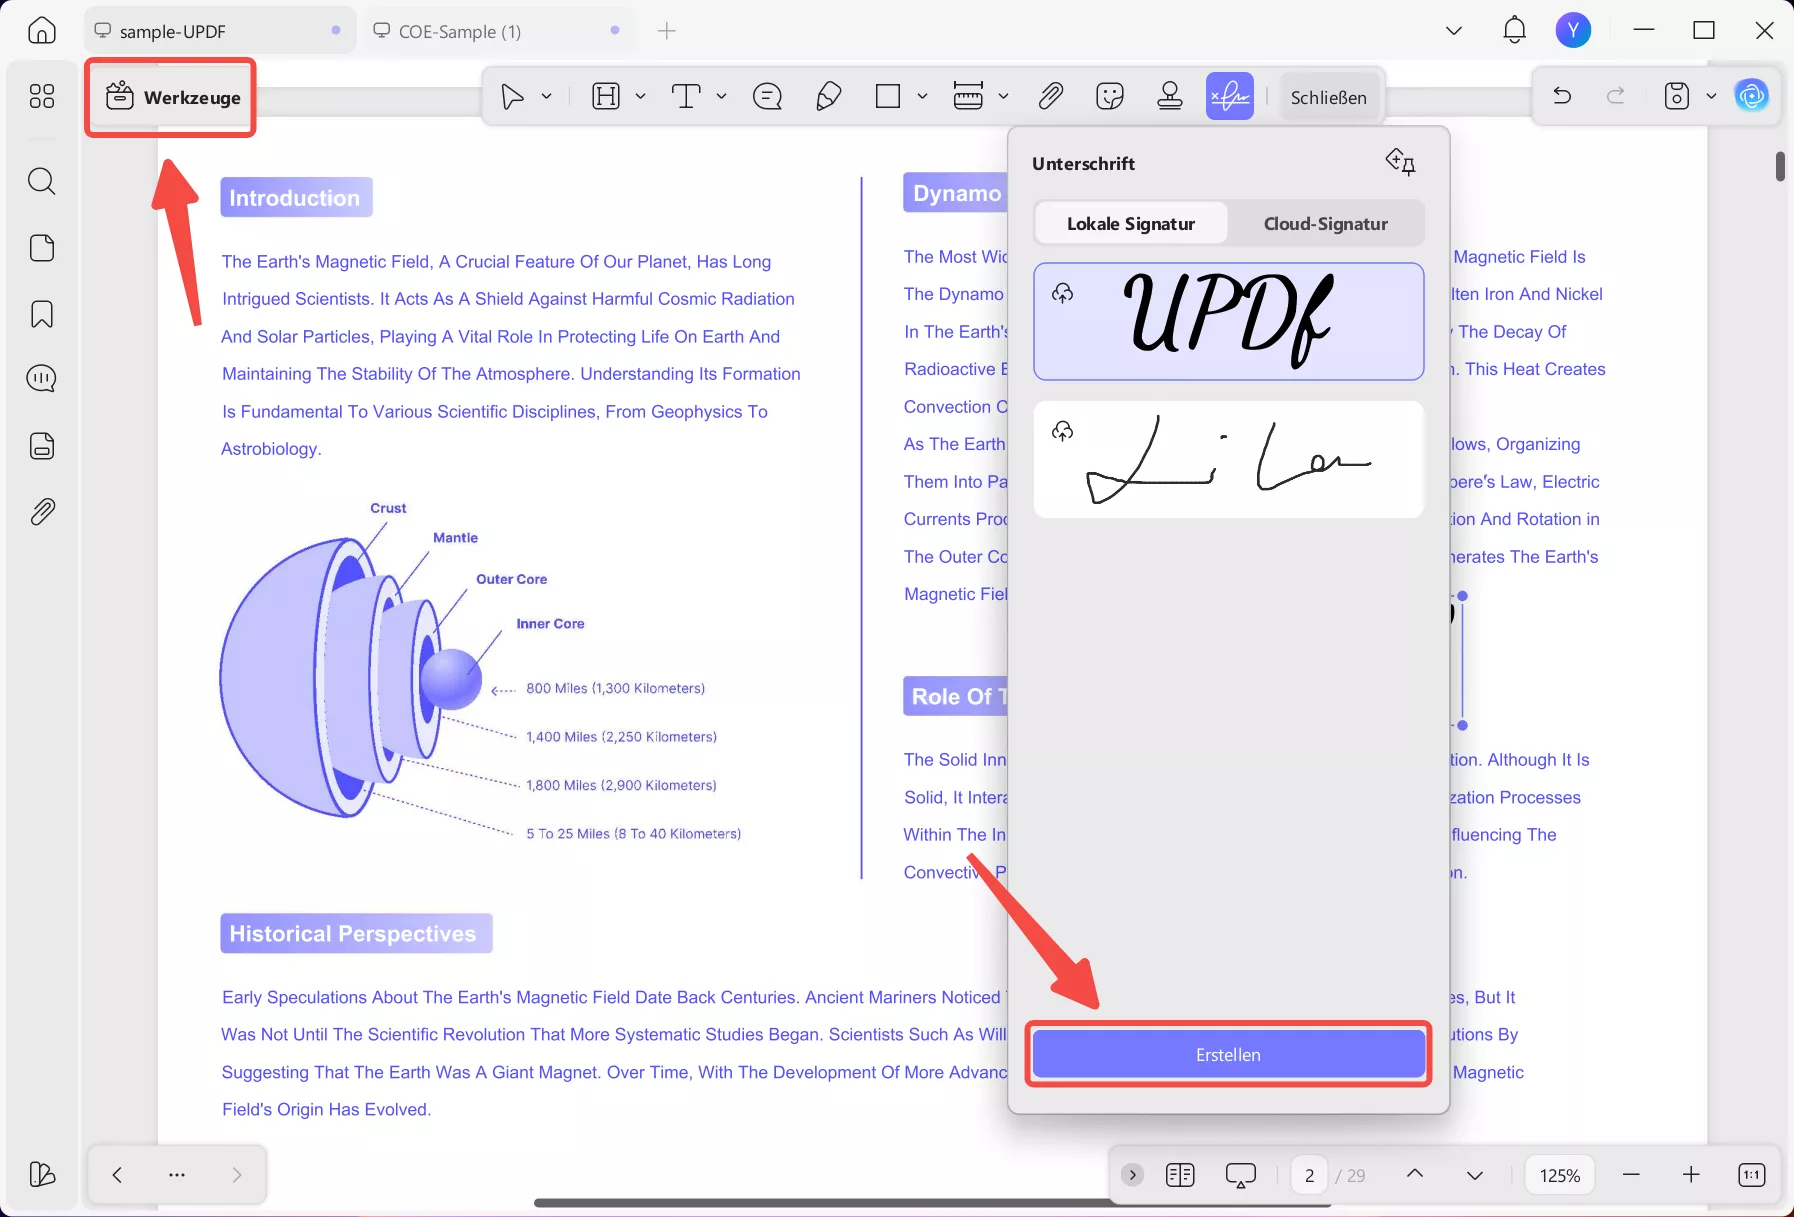Redo the last action
The image size is (1794, 1217).
1616,96
